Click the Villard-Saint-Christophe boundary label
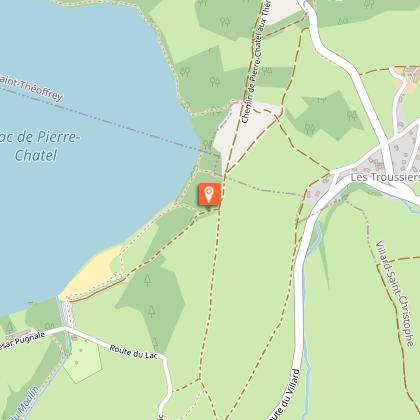 pyautogui.click(x=395, y=293)
